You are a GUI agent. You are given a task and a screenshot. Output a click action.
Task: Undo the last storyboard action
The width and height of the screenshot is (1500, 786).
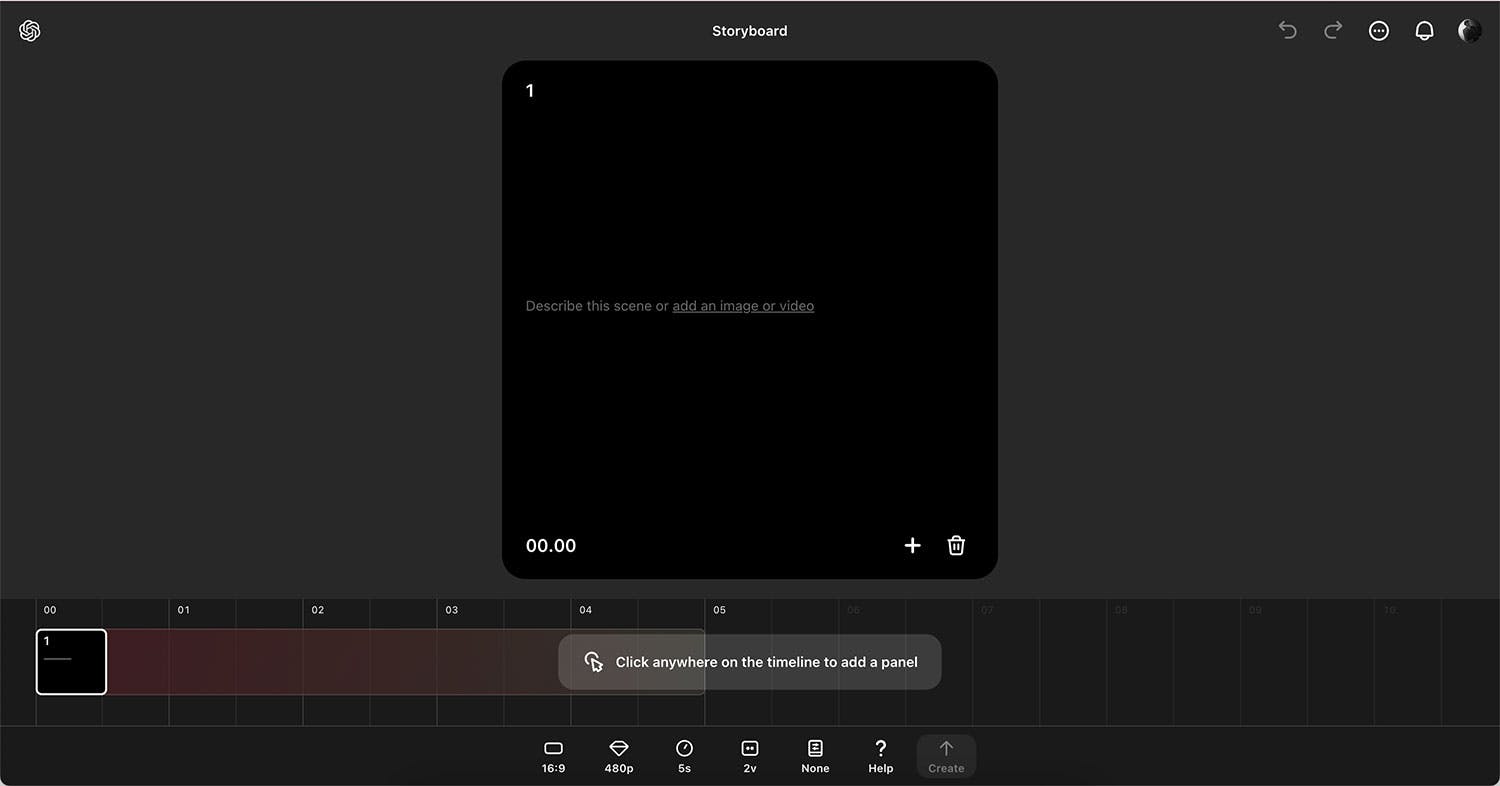click(x=1287, y=30)
